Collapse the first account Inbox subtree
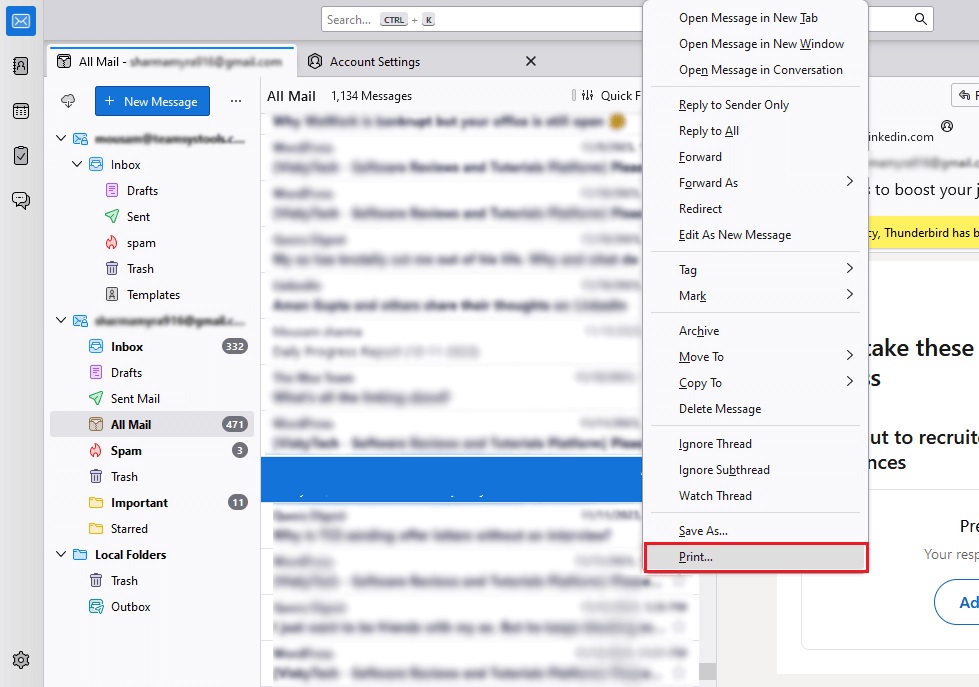This screenshot has height=687, width=979. click(x=77, y=164)
